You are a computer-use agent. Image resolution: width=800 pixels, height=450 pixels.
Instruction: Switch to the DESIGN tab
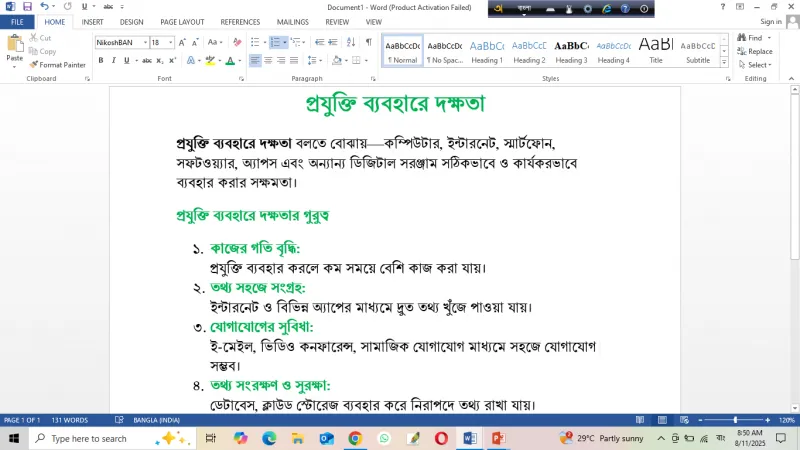132,22
